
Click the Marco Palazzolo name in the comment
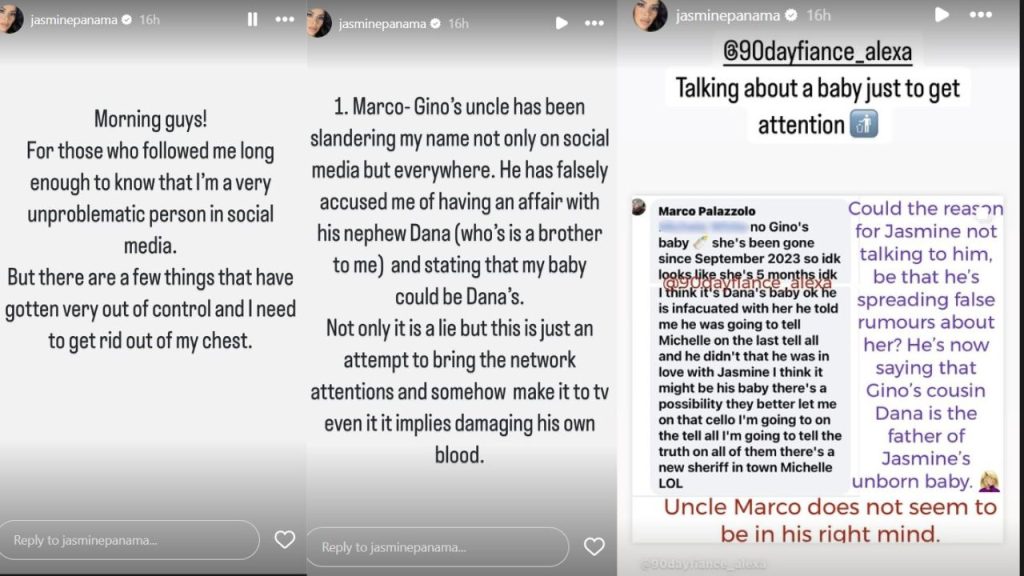(x=707, y=211)
